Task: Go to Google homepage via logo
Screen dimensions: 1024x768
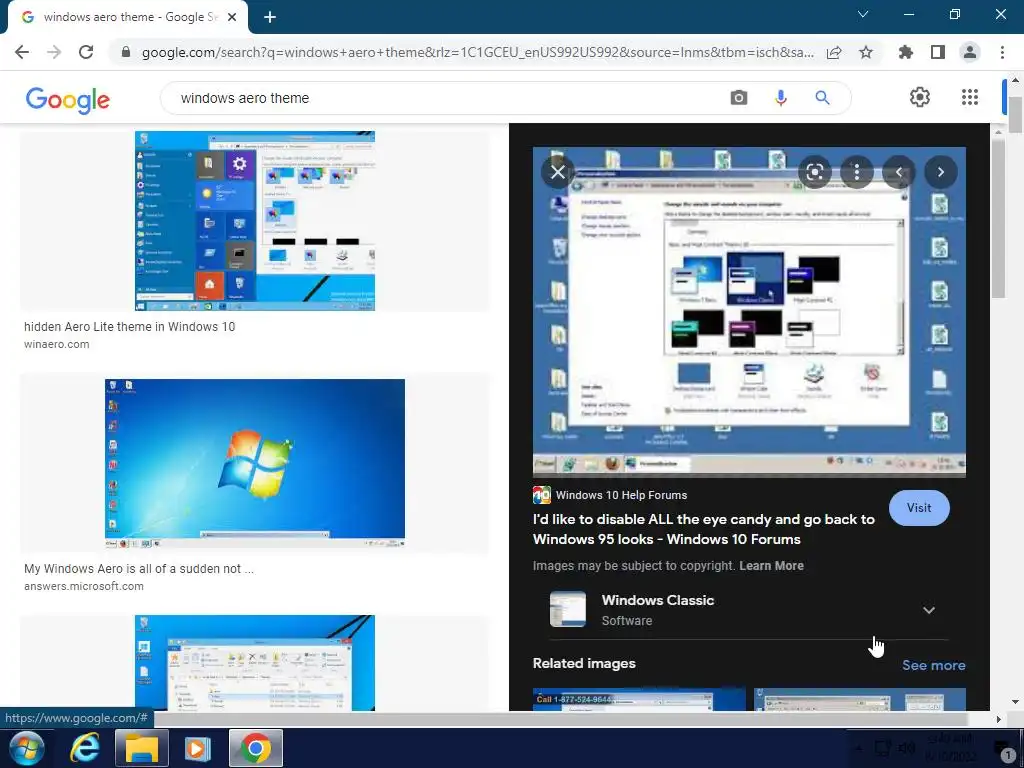Action: tap(68, 99)
